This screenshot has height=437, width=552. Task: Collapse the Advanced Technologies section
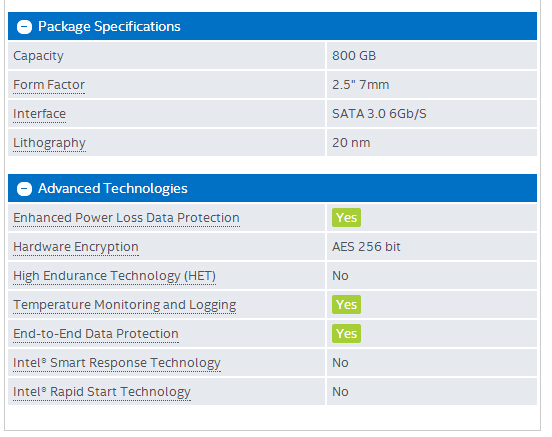[24, 189]
